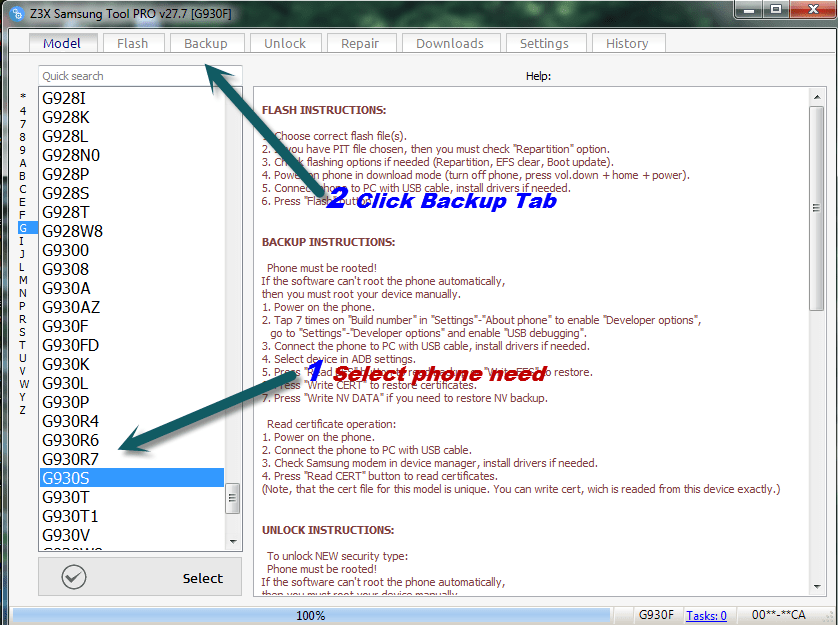Click down arrow of help panel scrollbar
The height and width of the screenshot is (625, 838).
pyautogui.click(x=817, y=587)
